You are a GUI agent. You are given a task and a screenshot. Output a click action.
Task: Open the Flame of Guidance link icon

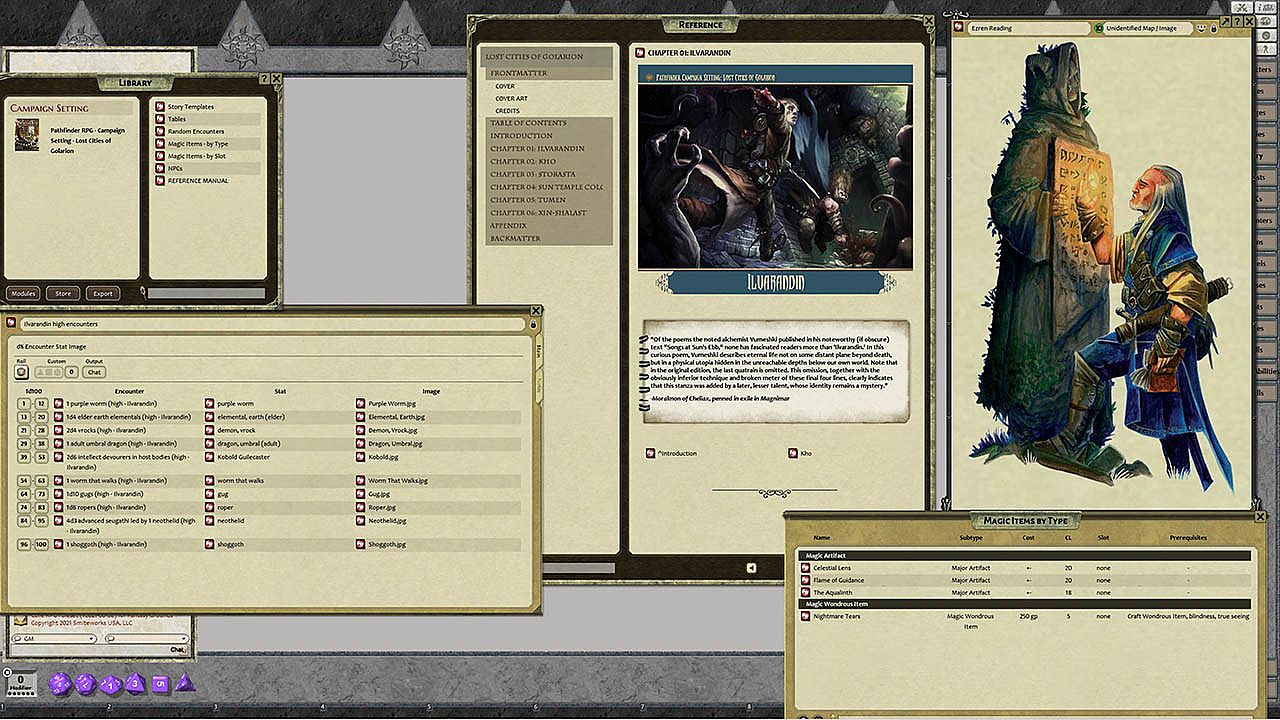(805, 580)
